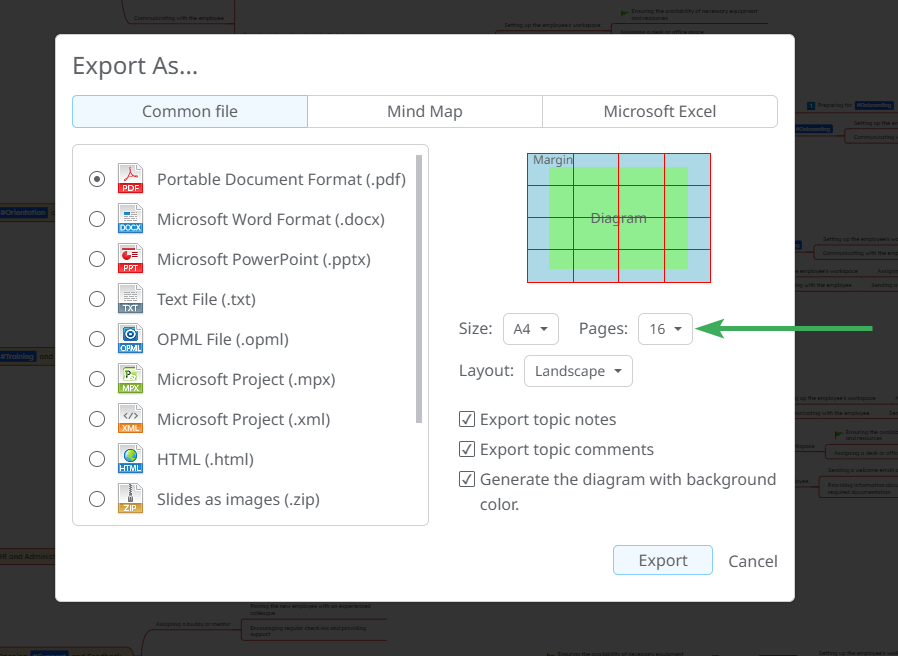Switch to the Mind Map tab
Screen dimensions: 898x656
pos(425,111)
